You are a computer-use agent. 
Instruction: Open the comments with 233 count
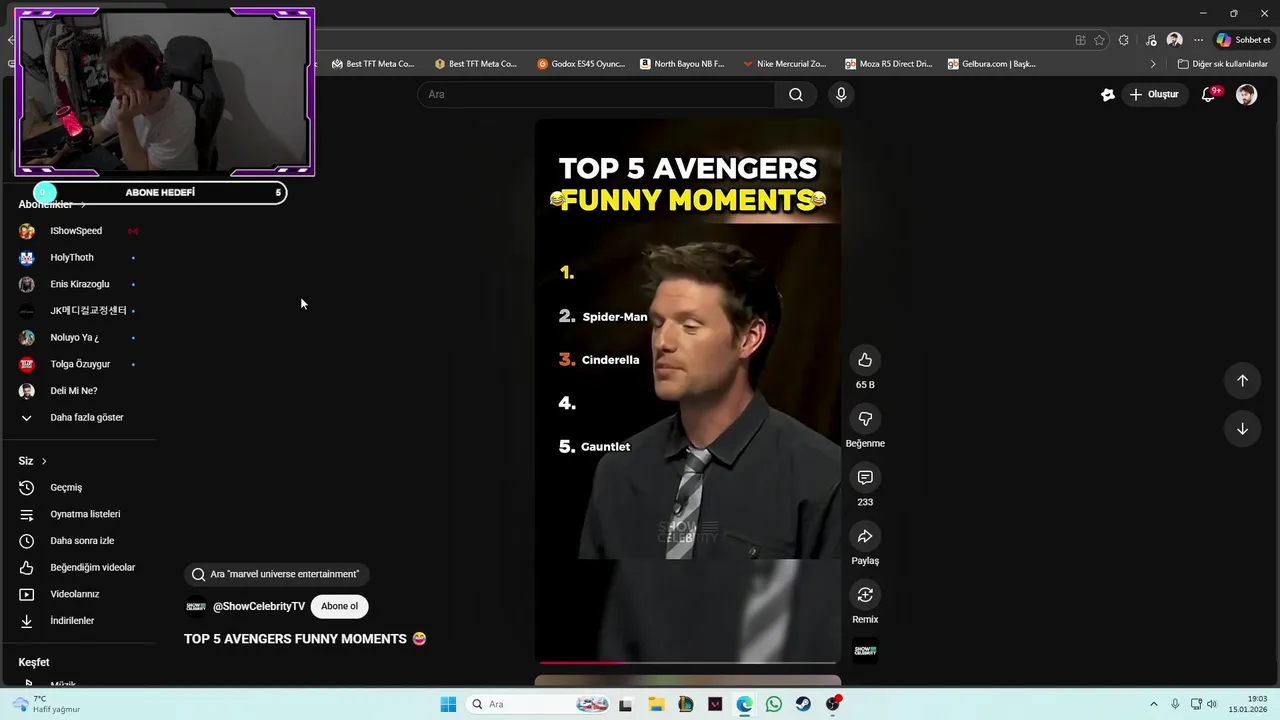865,477
